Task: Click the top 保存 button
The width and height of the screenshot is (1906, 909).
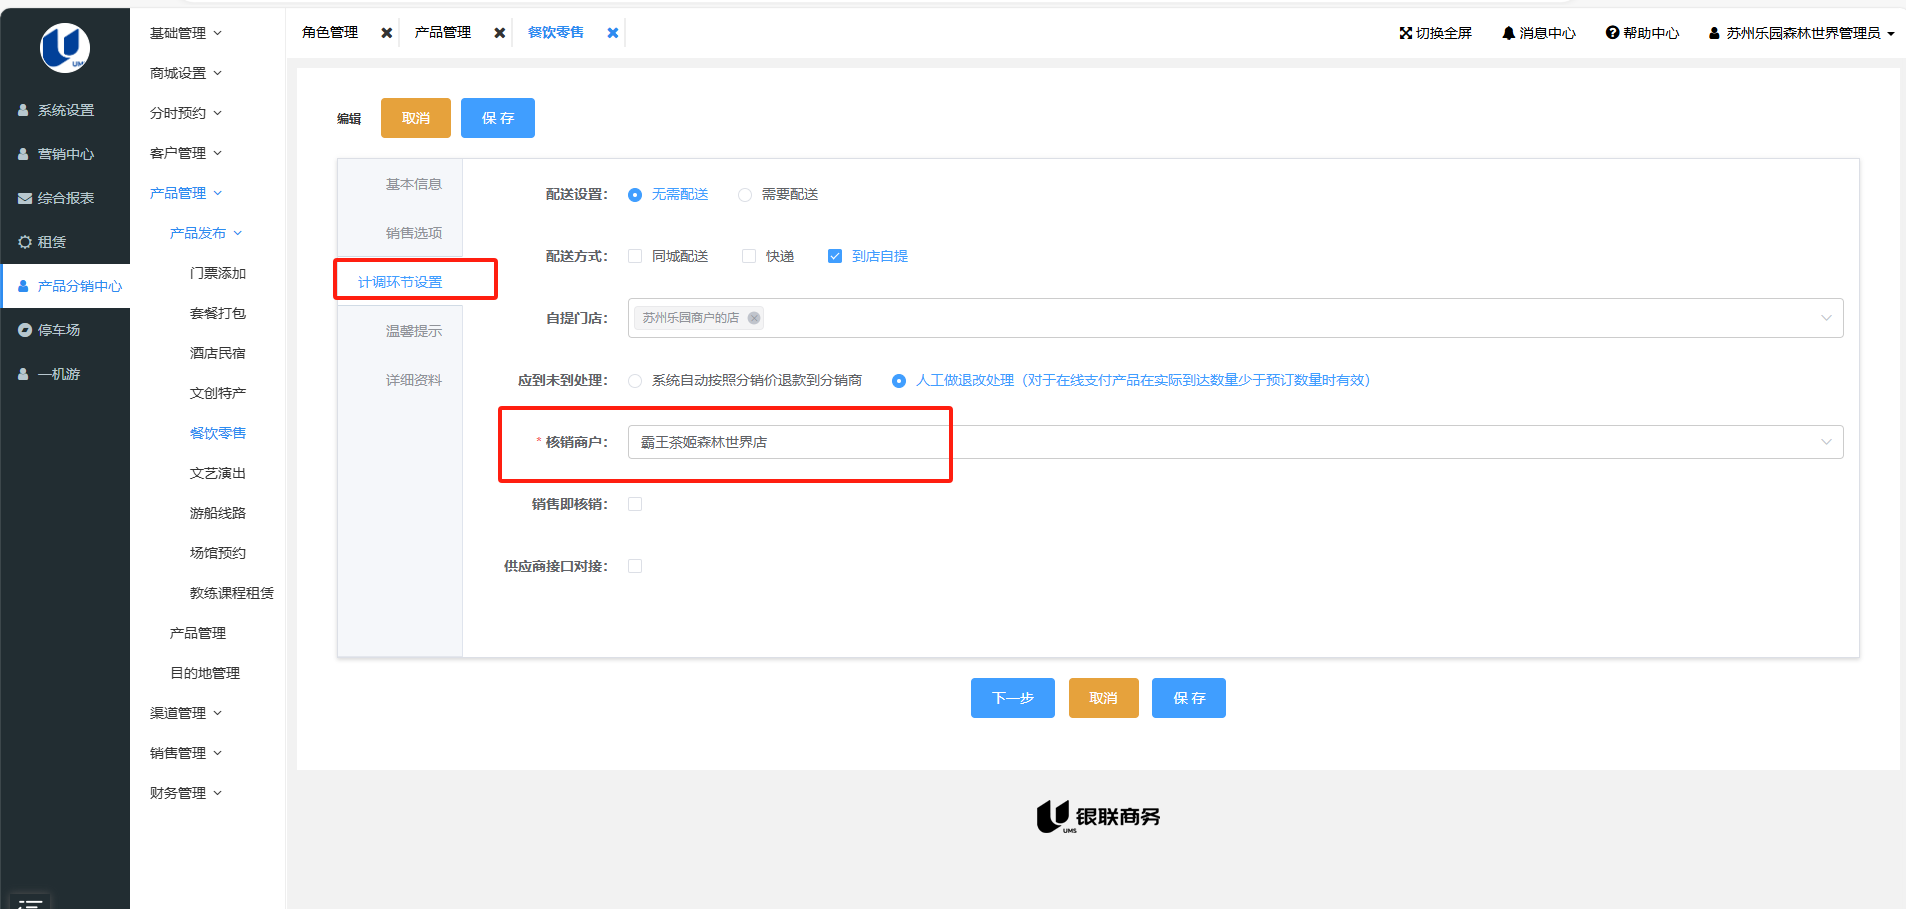Action: click(x=498, y=118)
